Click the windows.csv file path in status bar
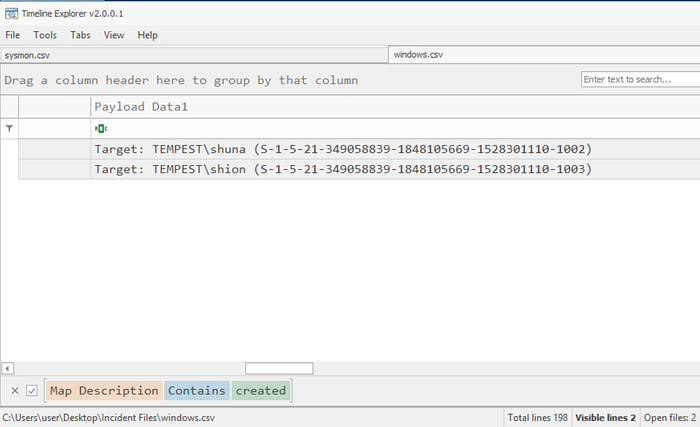Screen dimensions: 700x427 pyautogui.click(x=108, y=418)
